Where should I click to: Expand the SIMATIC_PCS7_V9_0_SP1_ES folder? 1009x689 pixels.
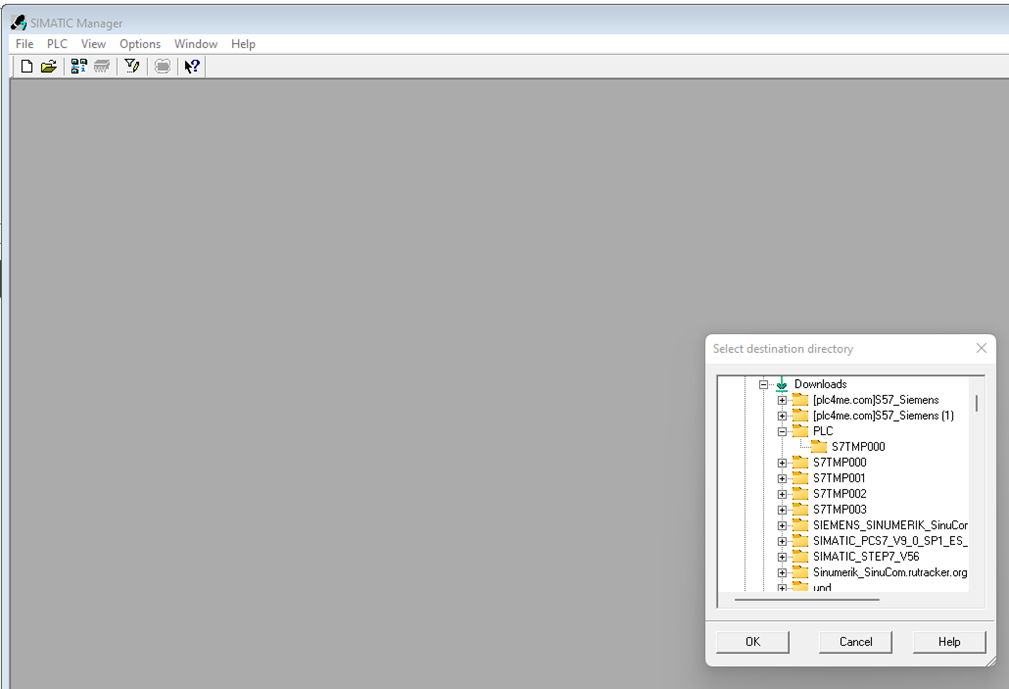click(782, 541)
